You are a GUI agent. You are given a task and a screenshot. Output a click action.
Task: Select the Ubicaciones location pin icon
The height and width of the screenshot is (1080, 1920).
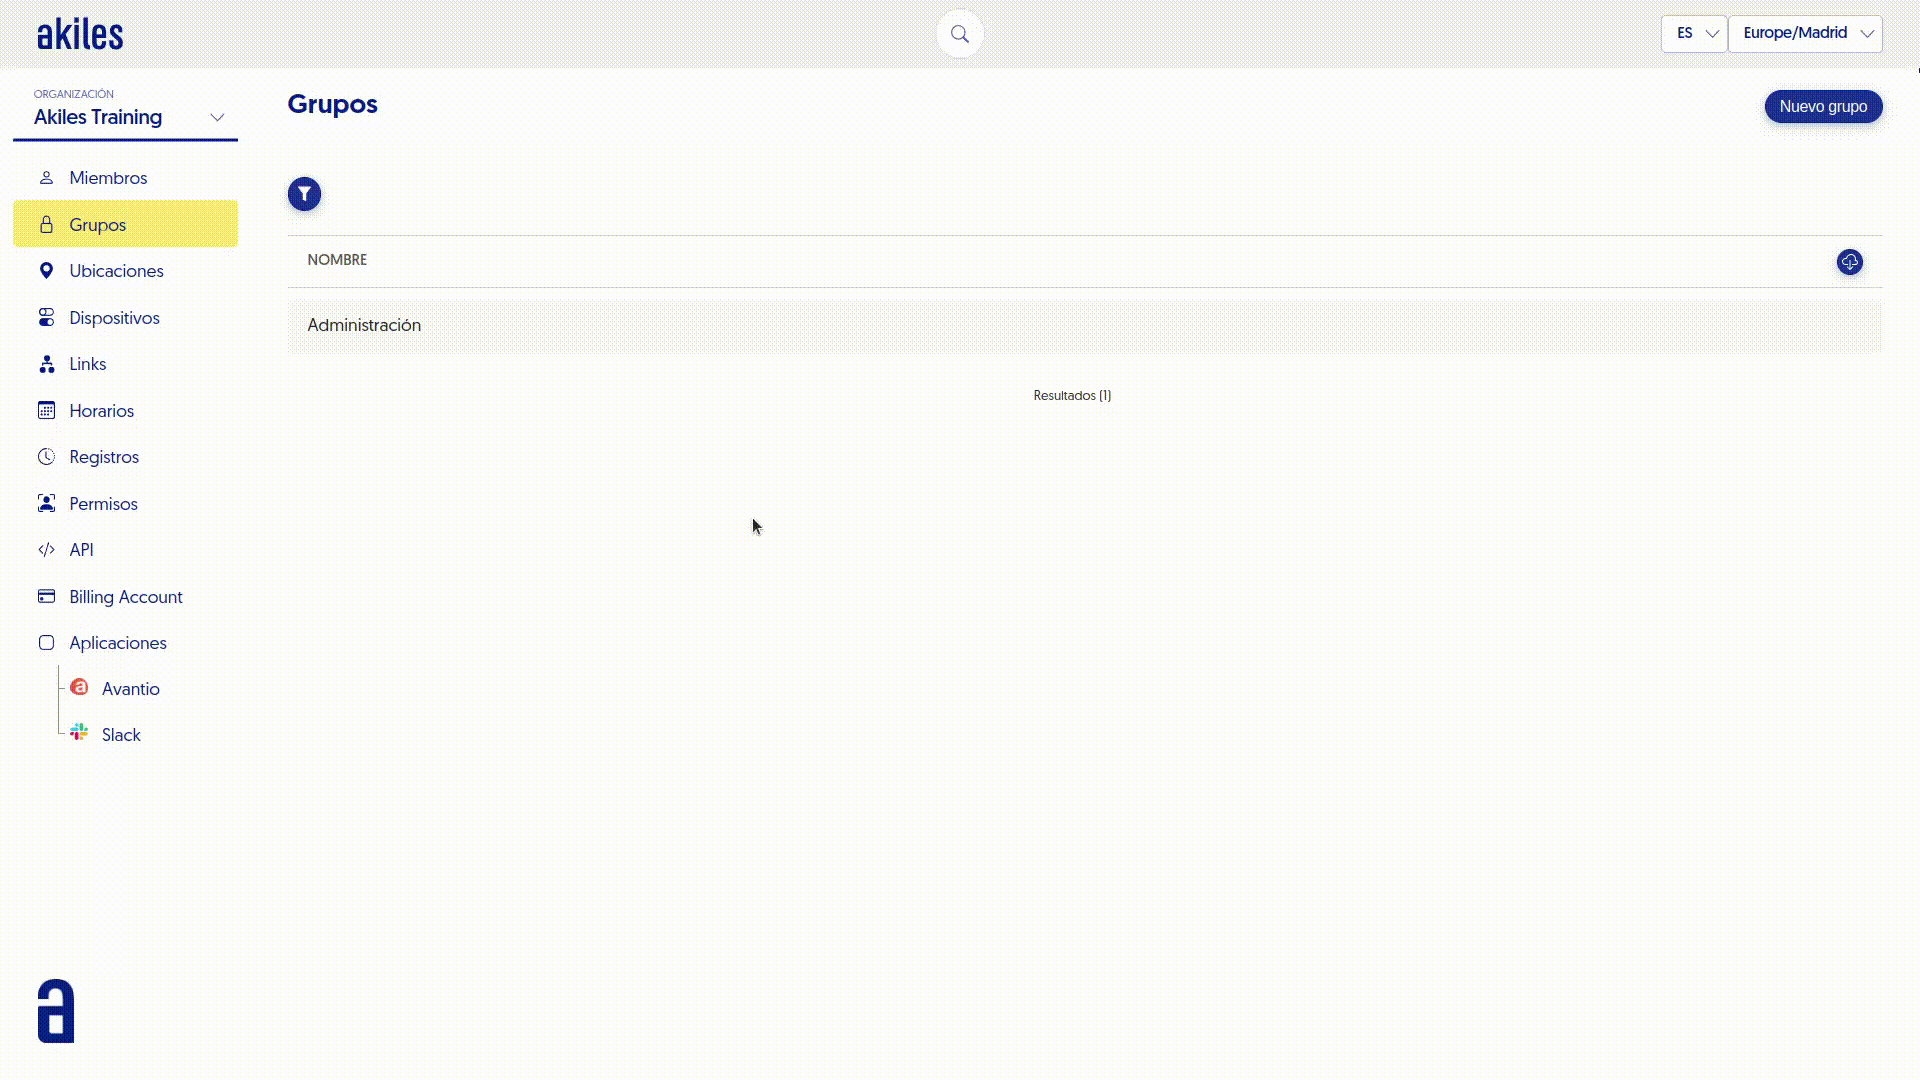pos(46,270)
